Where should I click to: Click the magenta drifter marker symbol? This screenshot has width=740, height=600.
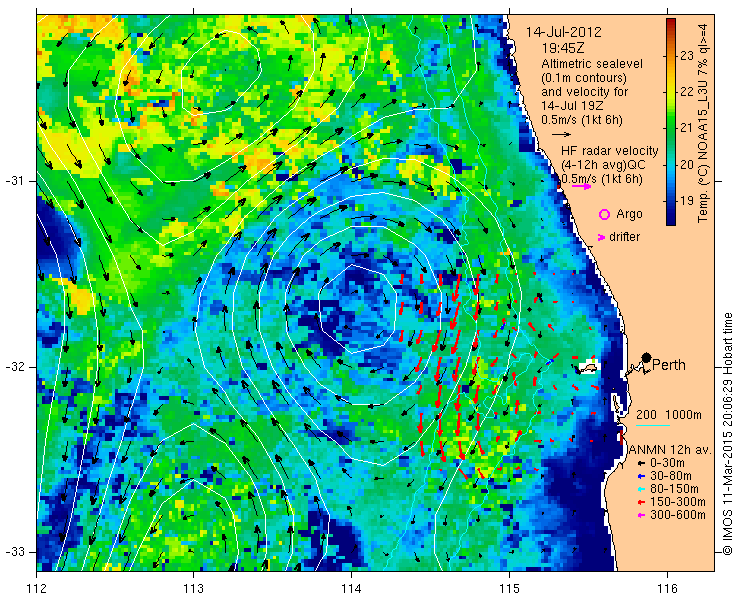tap(601, 237)
